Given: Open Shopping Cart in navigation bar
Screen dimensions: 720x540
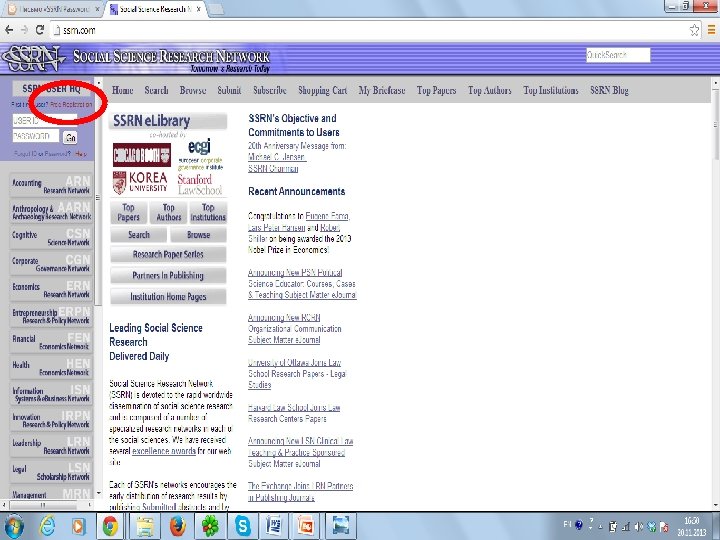Looking at the screenshot, I should (322, 90).
